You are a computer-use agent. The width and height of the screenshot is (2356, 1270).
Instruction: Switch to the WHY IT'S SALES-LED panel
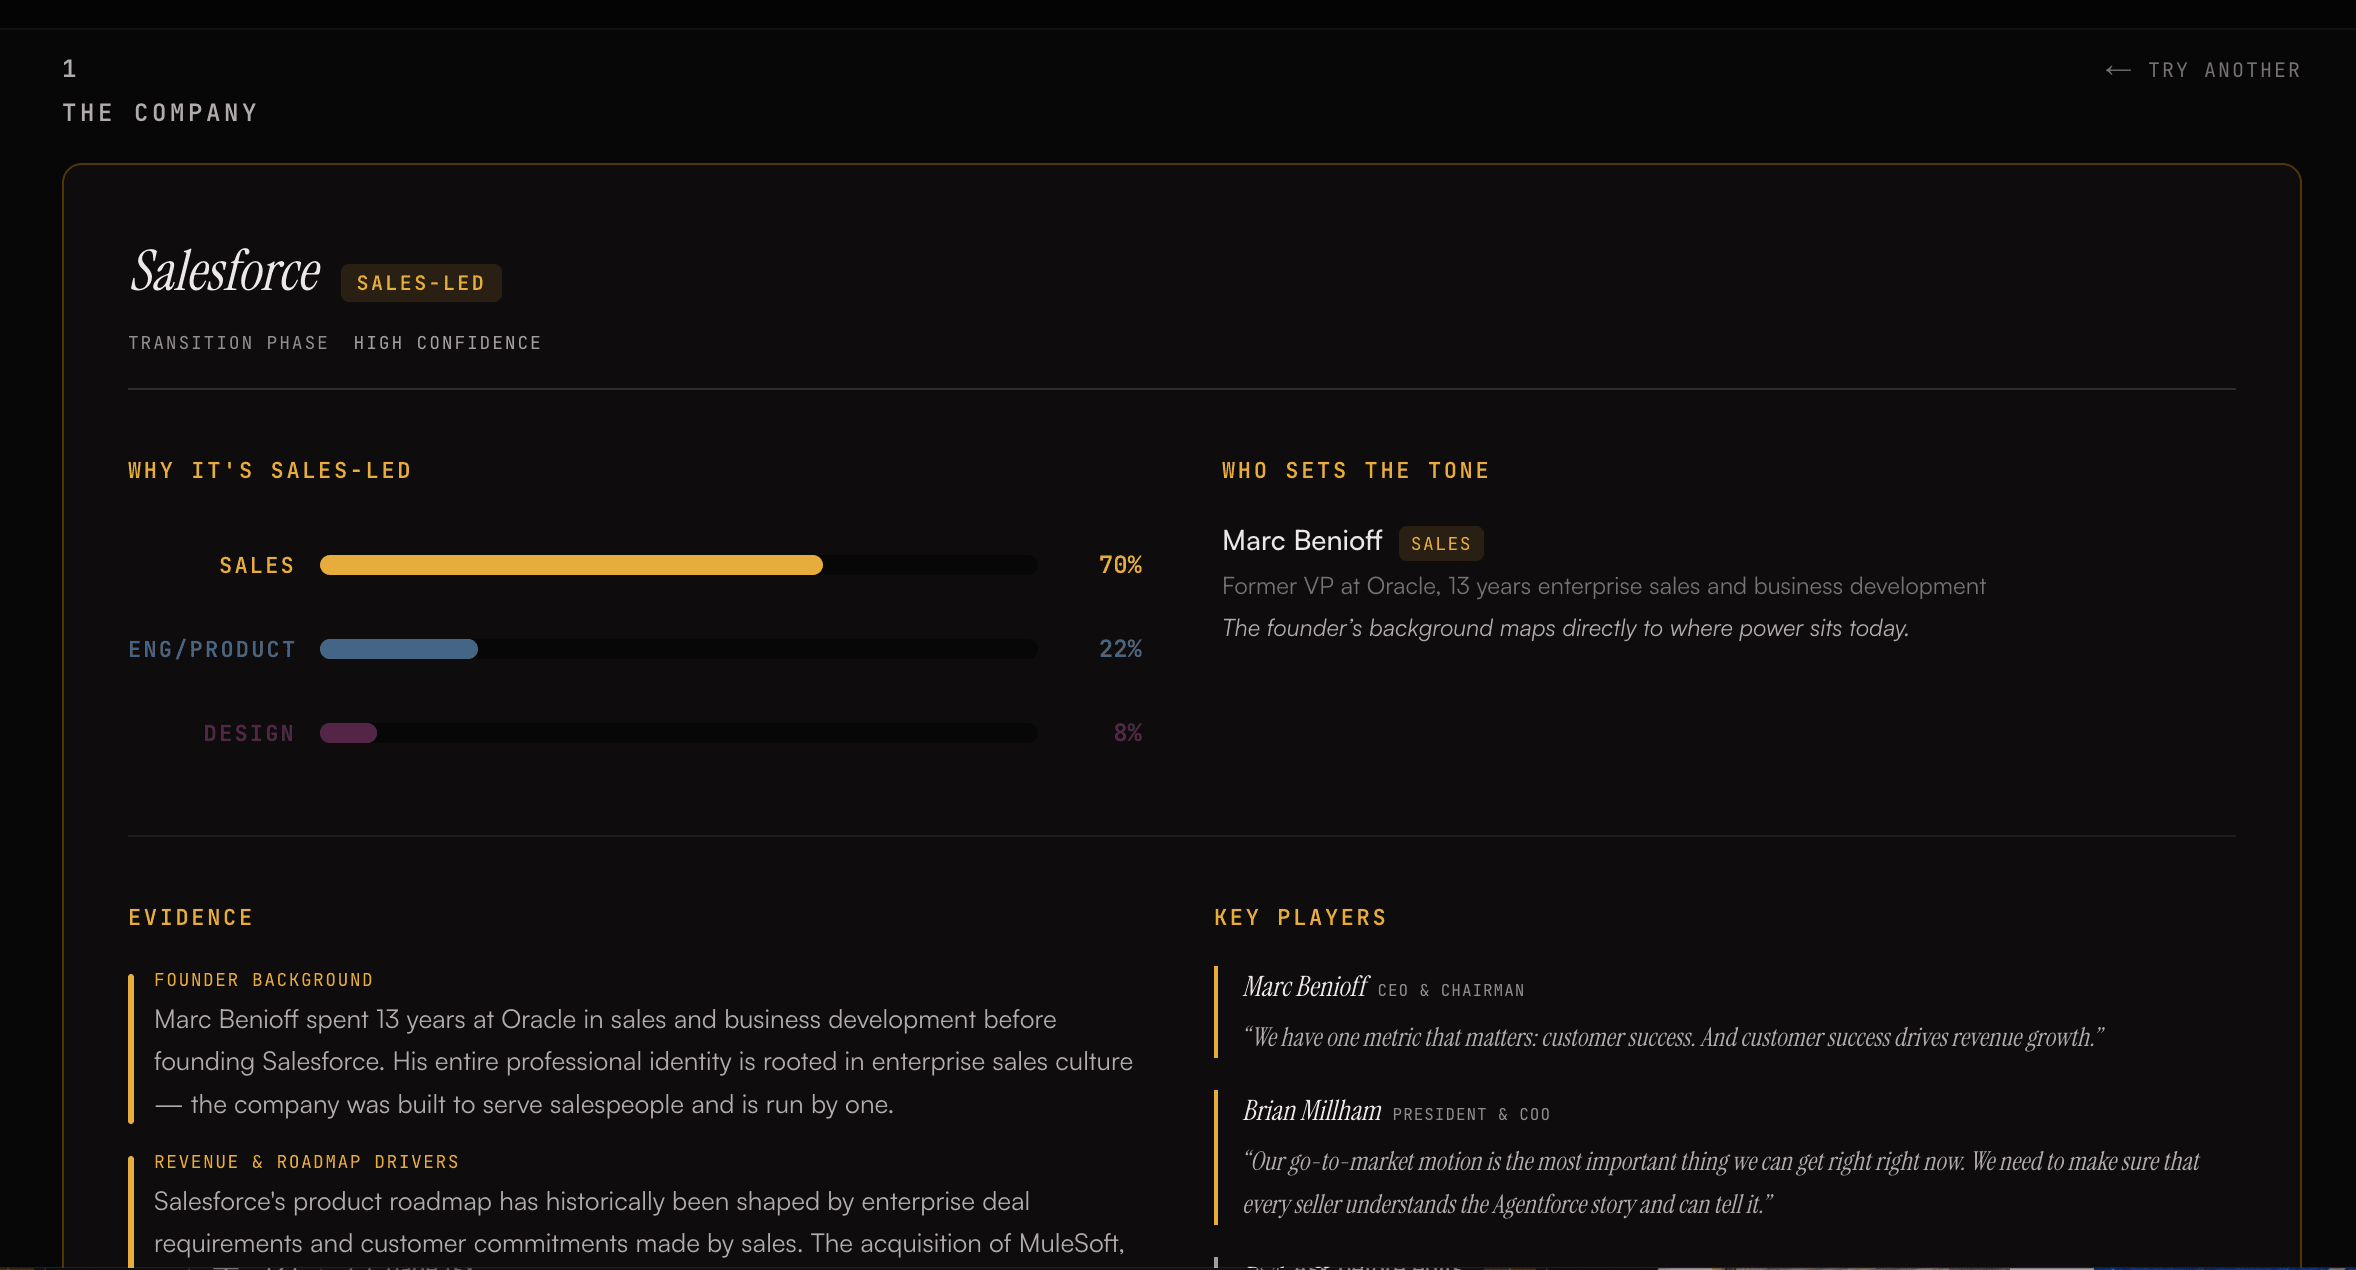(269, 469)
